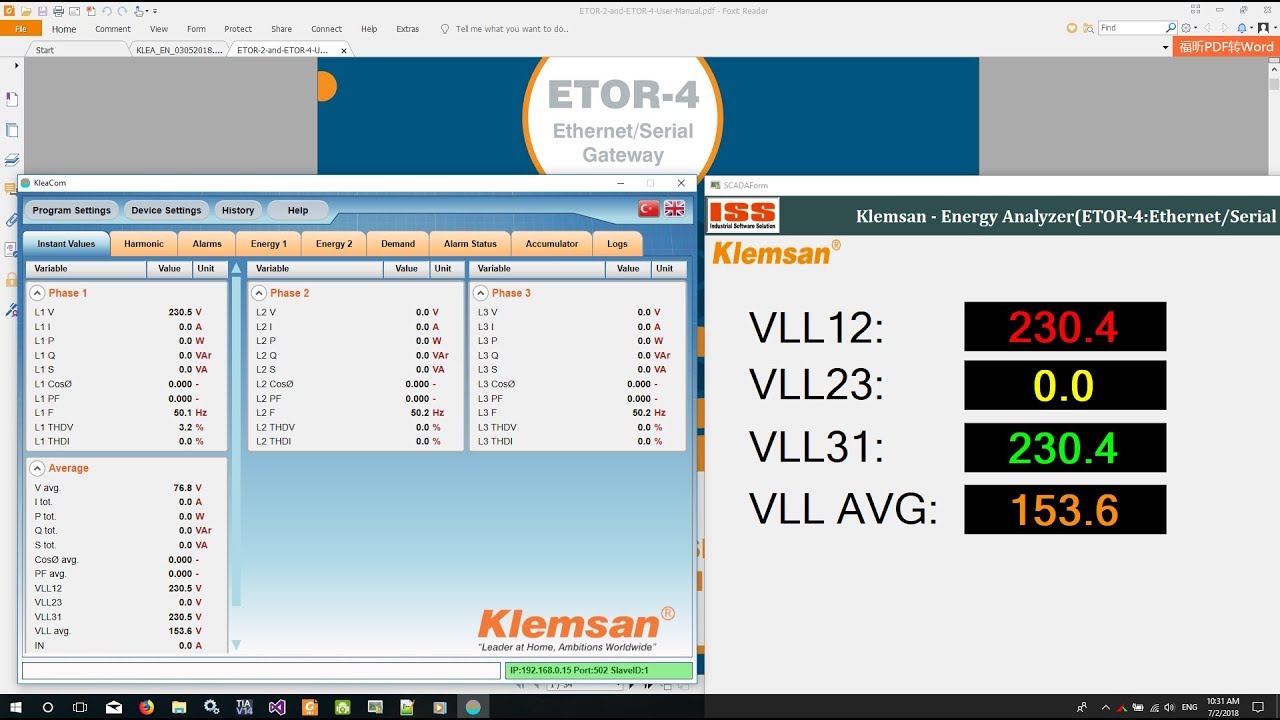
Task: Open the Comment ribbon tab
Action: click(113, 29)
